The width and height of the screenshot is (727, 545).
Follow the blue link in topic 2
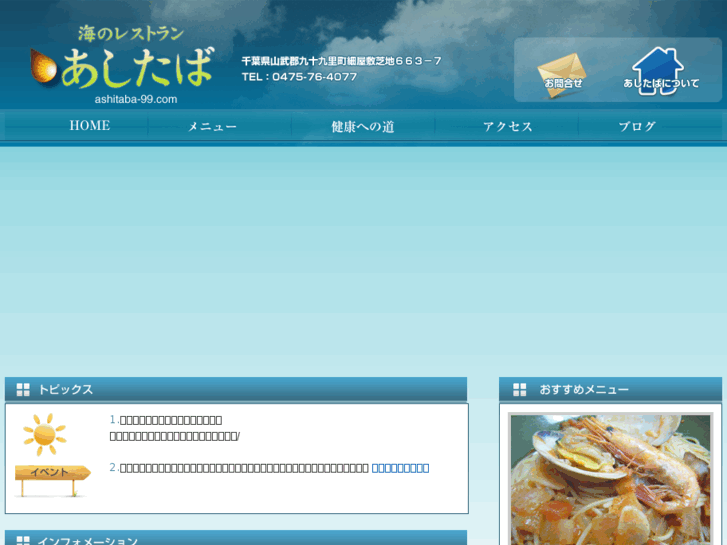point(400,468)
